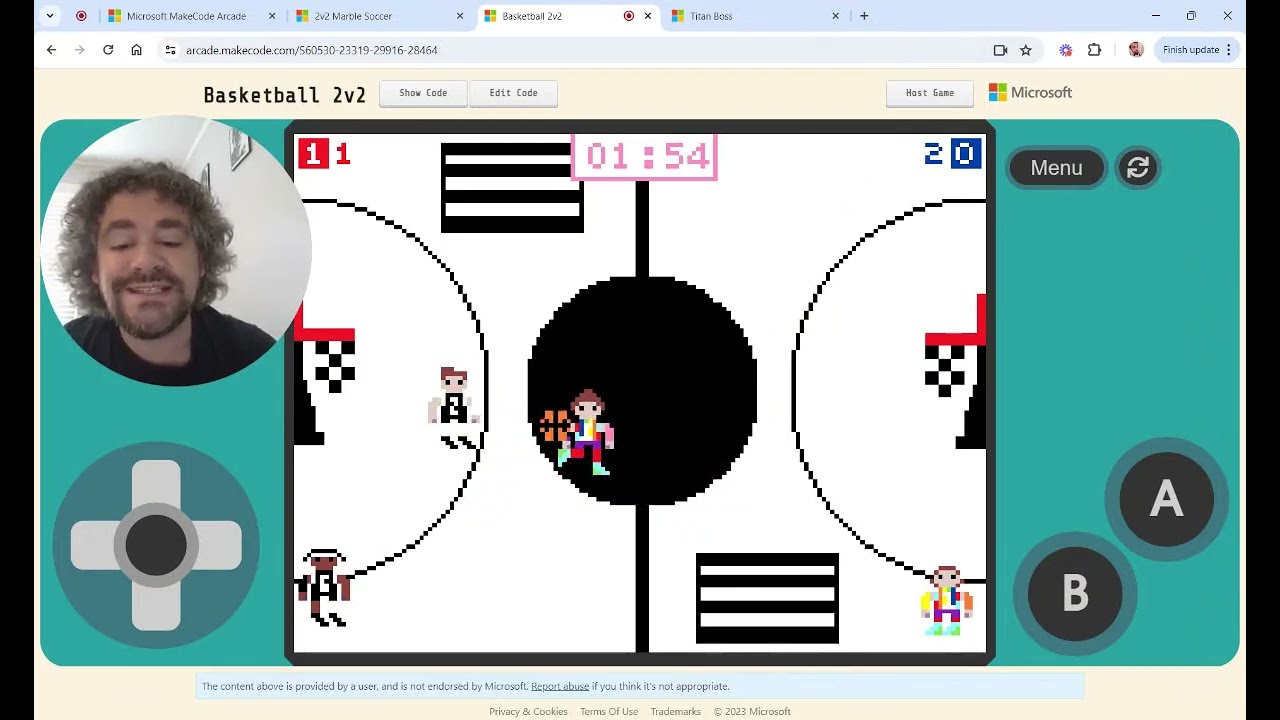
Task: Open site information icon in address bar
Action: click(170, 50)
